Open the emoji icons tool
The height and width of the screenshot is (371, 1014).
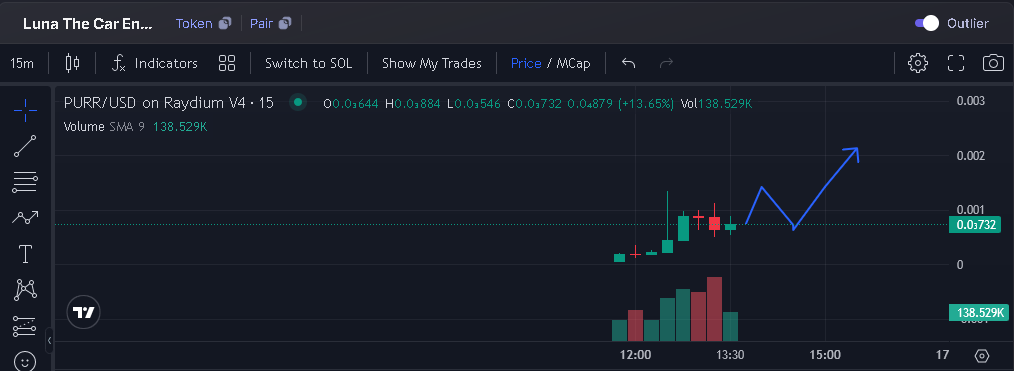pos(25,361)
